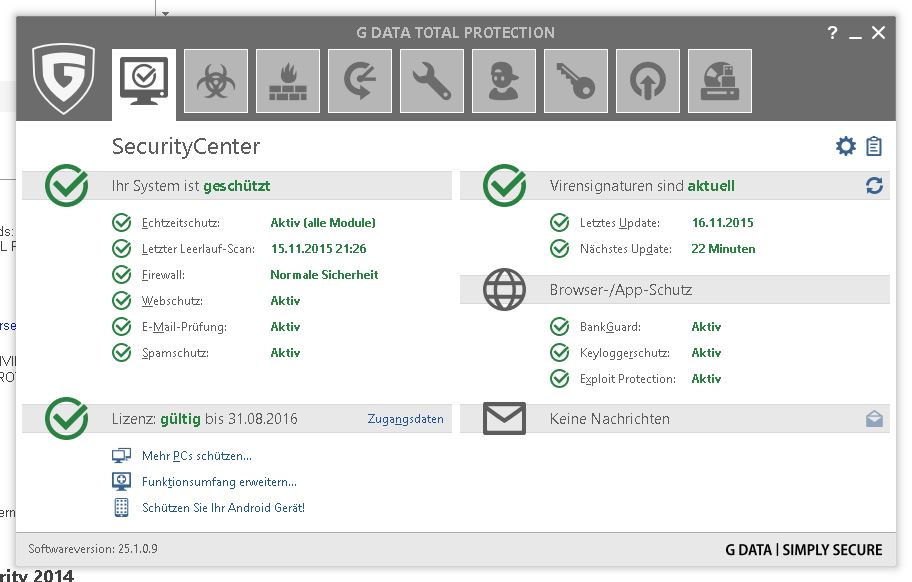This screenshot has width=912, height=582.
Task: Click the '16.11.2015' update date
Action: (722, 223)
